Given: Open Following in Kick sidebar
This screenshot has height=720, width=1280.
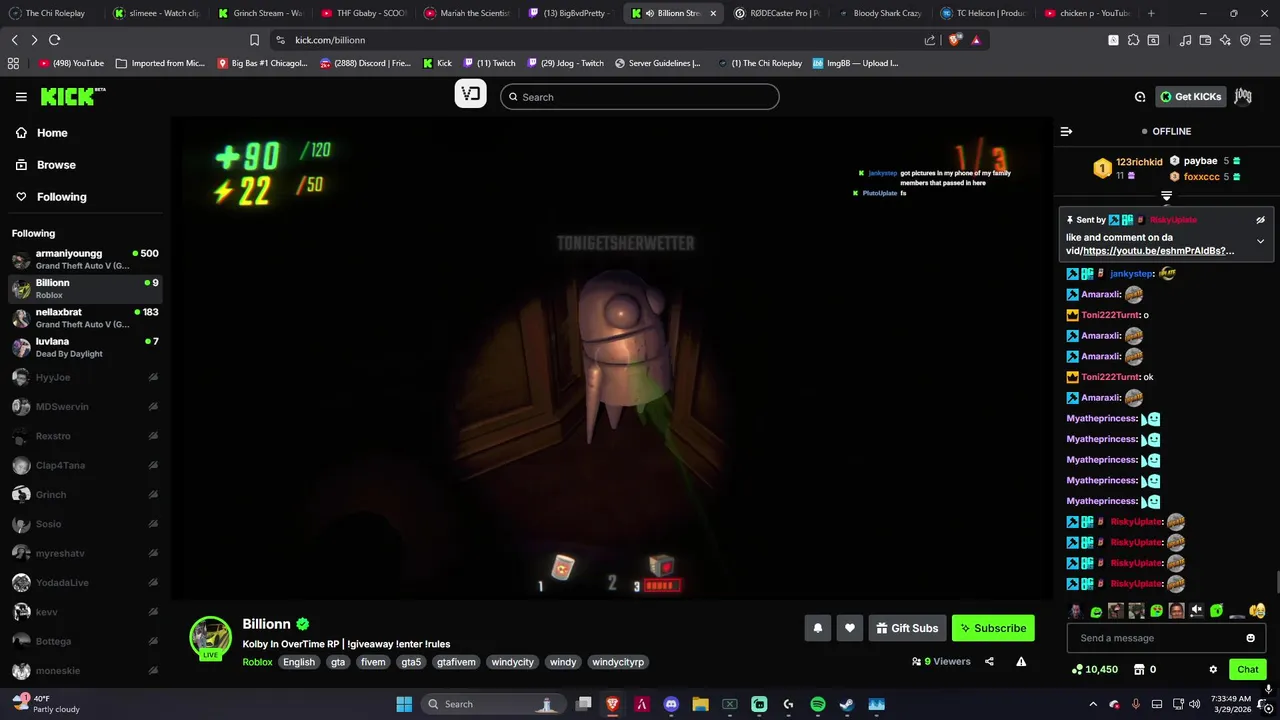Looking at the screenshot, I should [61, 197].
